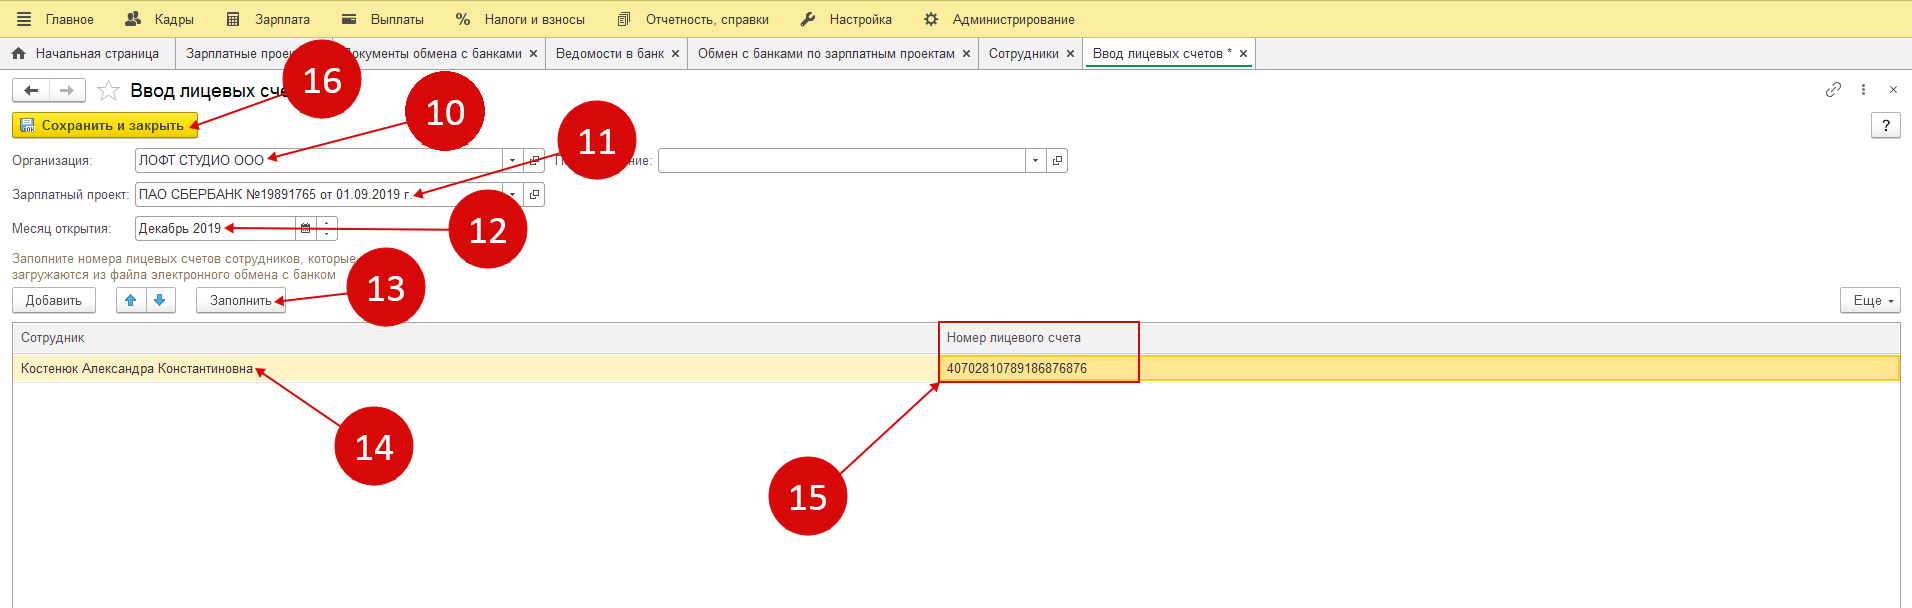Switch to the Ведомости в банк tab
The image size is (1912, 608).
[609, 54]
